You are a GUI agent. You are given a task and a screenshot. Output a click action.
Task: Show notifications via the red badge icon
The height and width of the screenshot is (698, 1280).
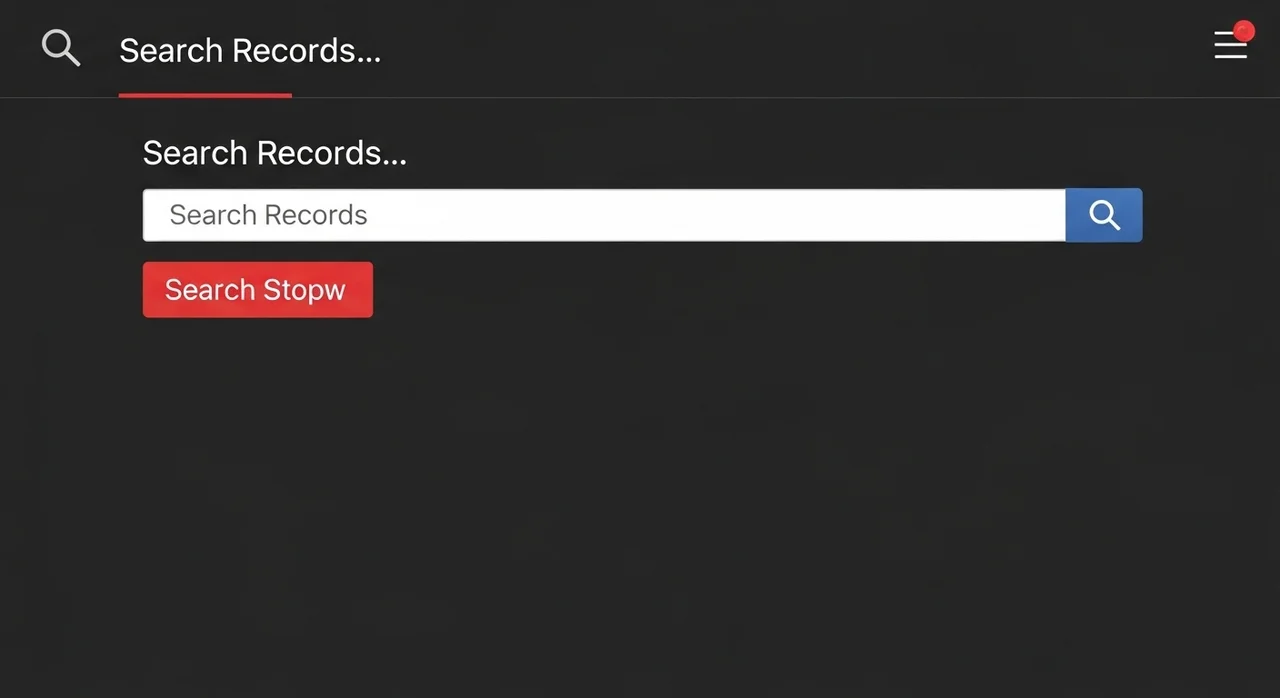point(1244,31)
